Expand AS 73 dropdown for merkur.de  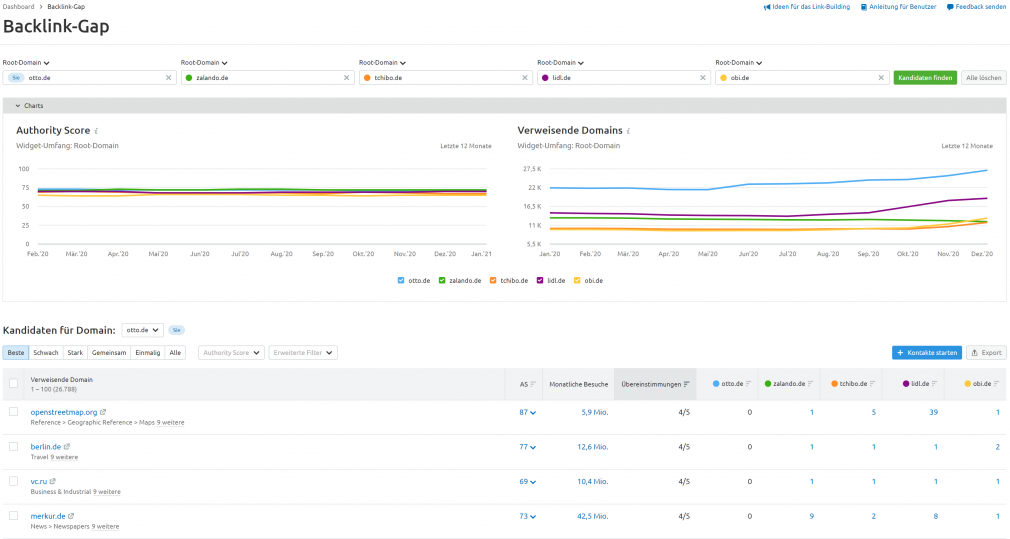click(528, 516)
